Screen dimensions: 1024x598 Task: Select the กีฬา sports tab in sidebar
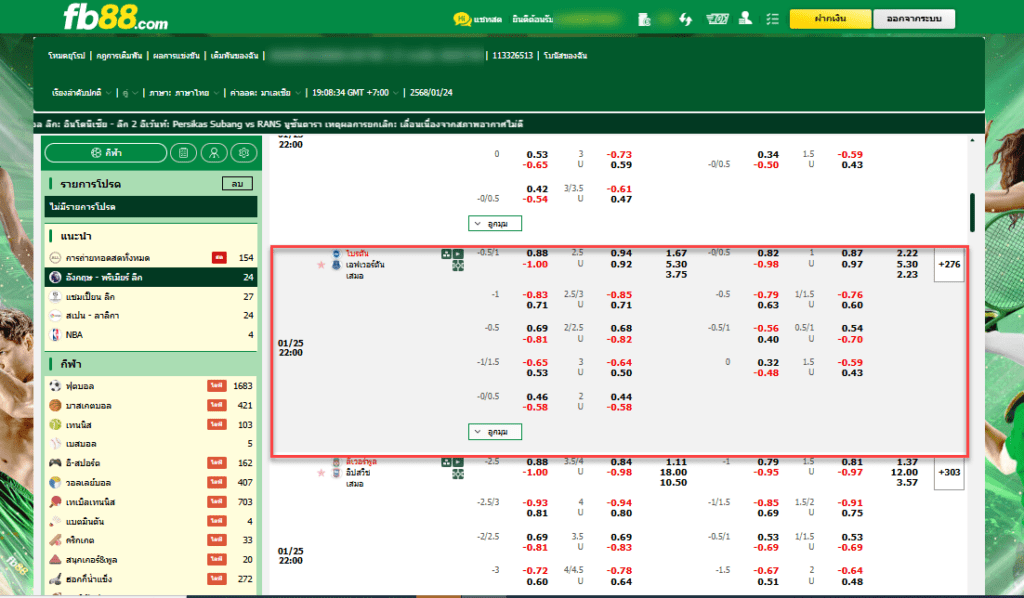tap(106, 153)
